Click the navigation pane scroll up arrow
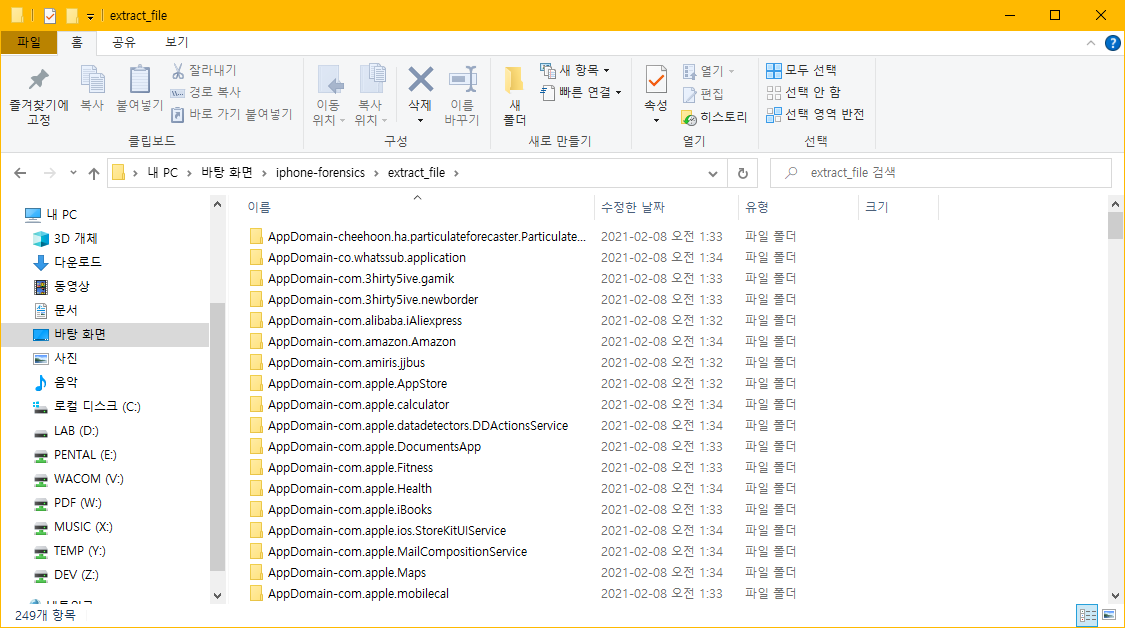1125x628 pixels. pos(217,205)
